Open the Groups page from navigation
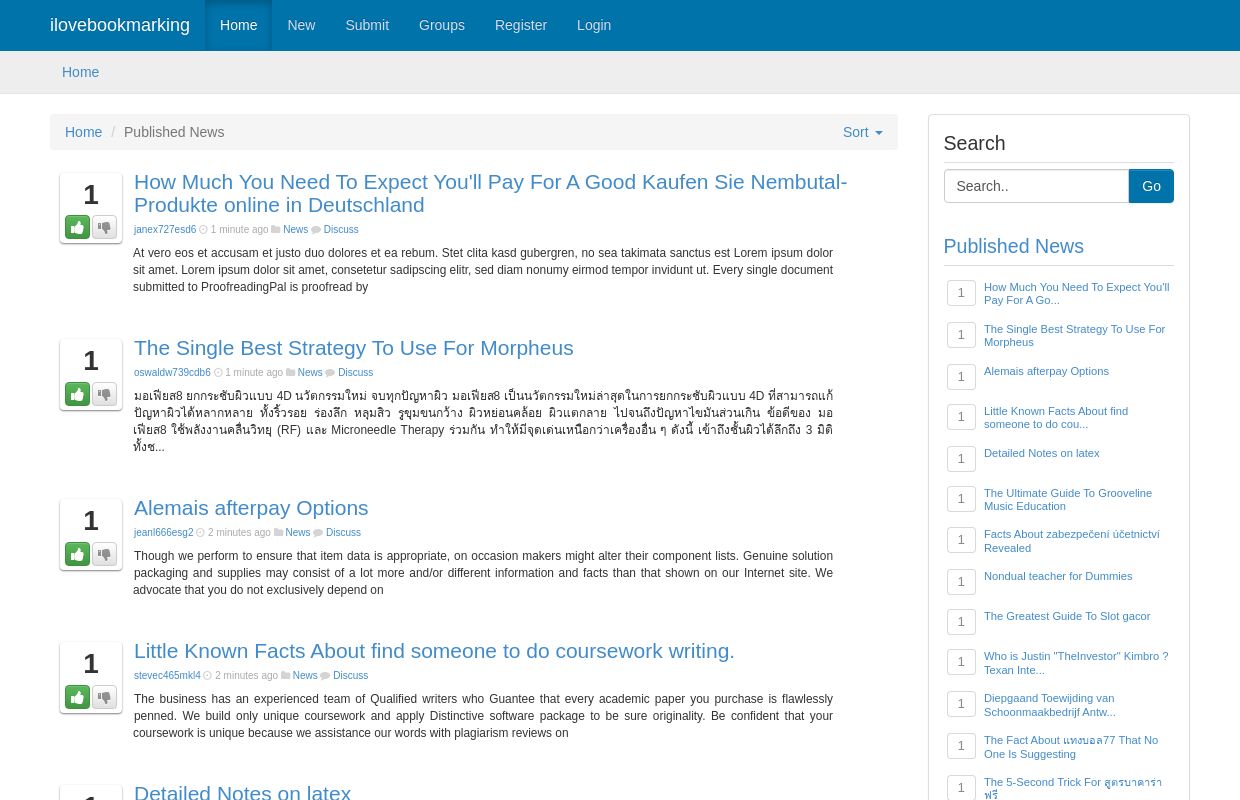The image size is (1240, 800). (441, 25)
